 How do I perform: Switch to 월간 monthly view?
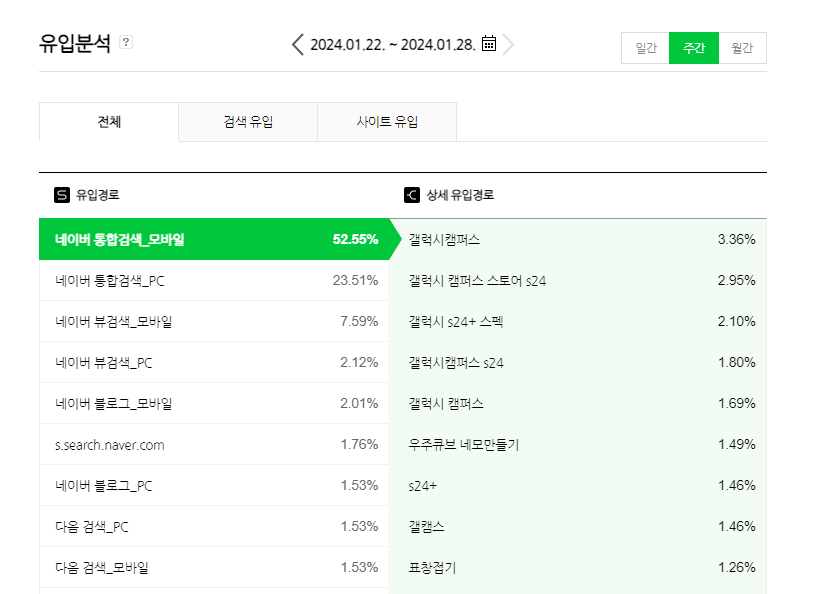tap(742, 48)
